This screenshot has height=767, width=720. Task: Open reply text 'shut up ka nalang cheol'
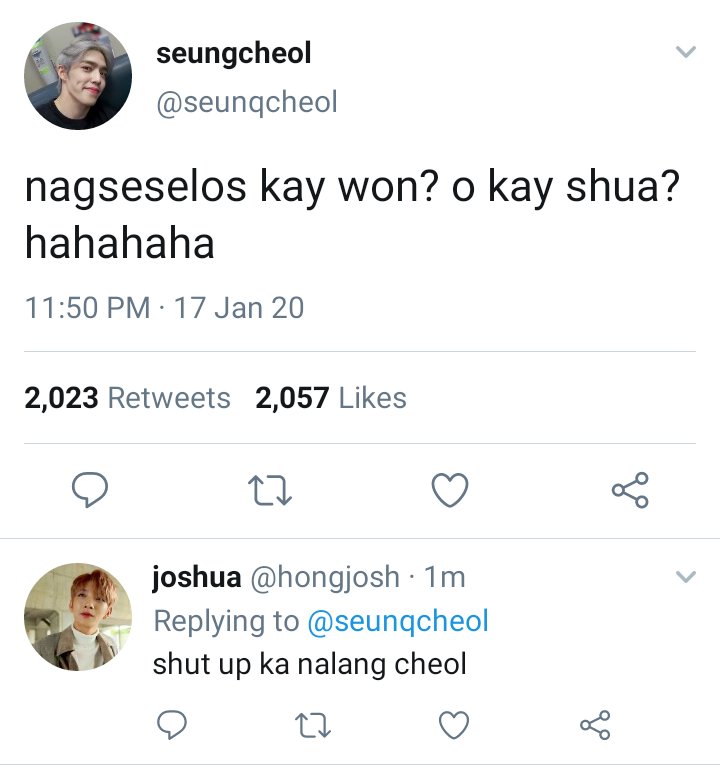309,665
